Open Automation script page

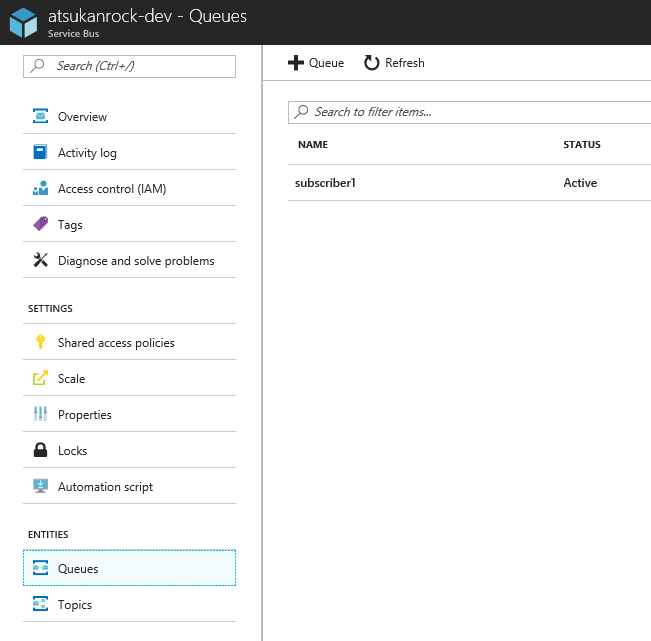pos(130,486)
